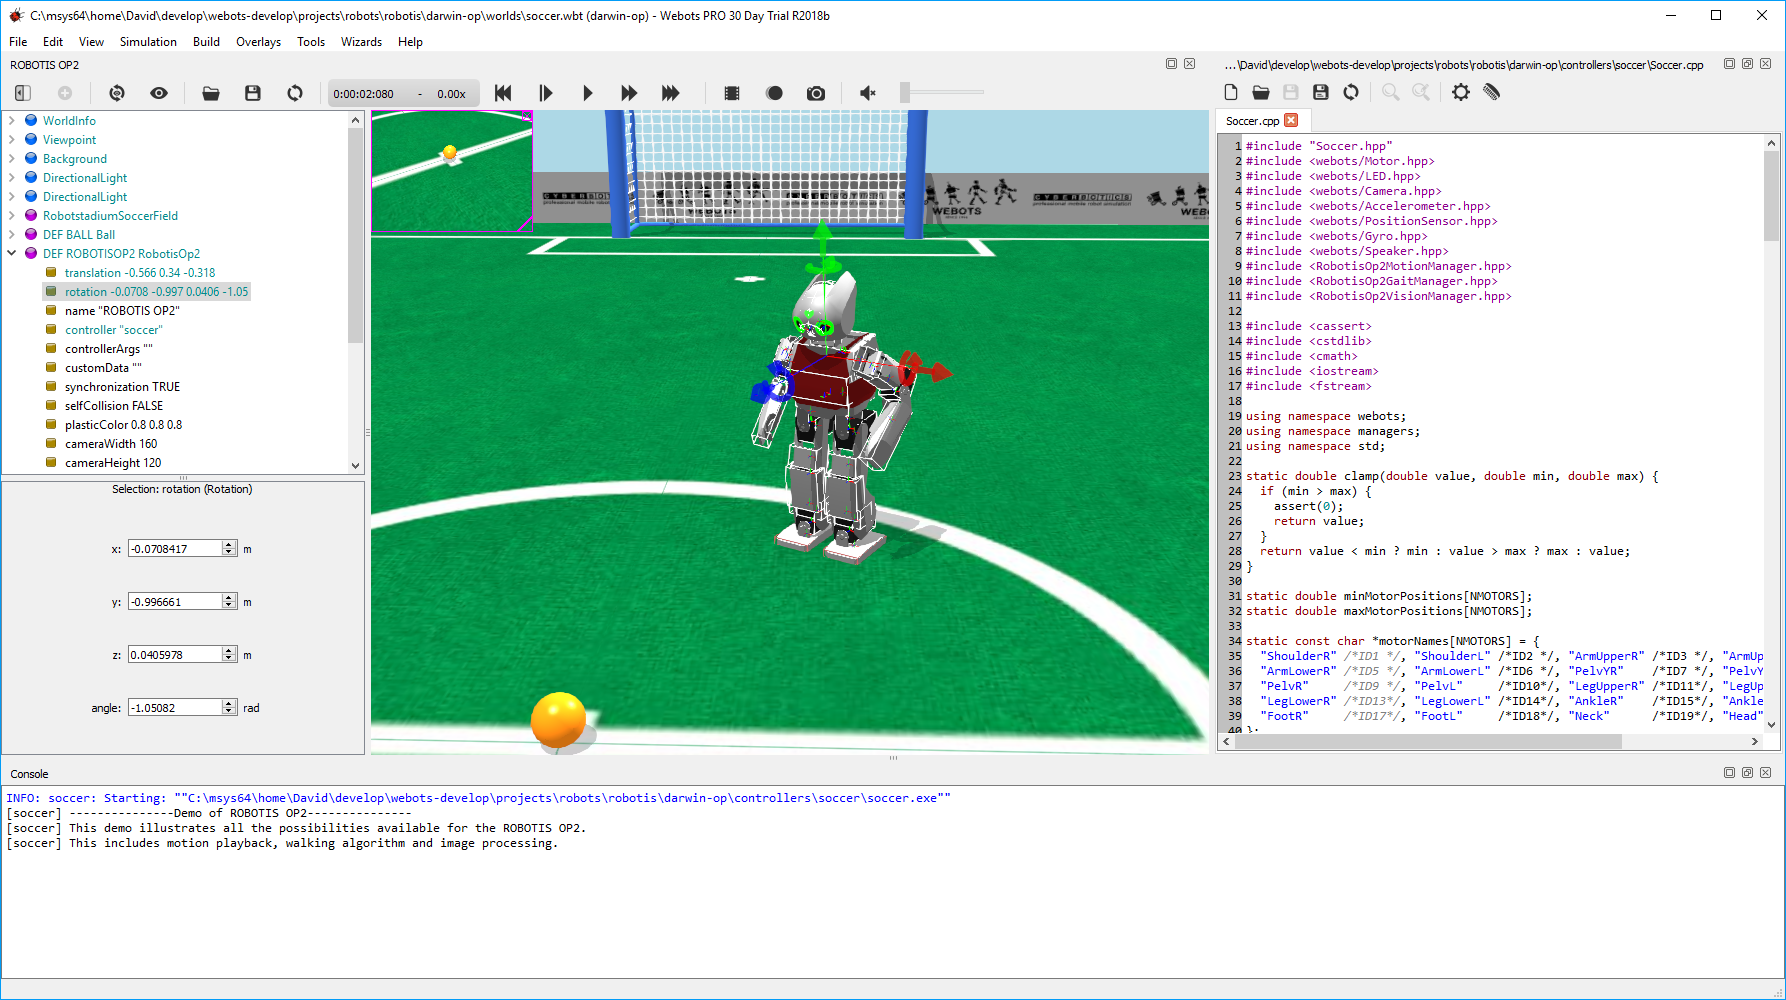This screenshot has height=1000, width=1786.
Task: Step the simulation one frame
Action: click(545, 93)
